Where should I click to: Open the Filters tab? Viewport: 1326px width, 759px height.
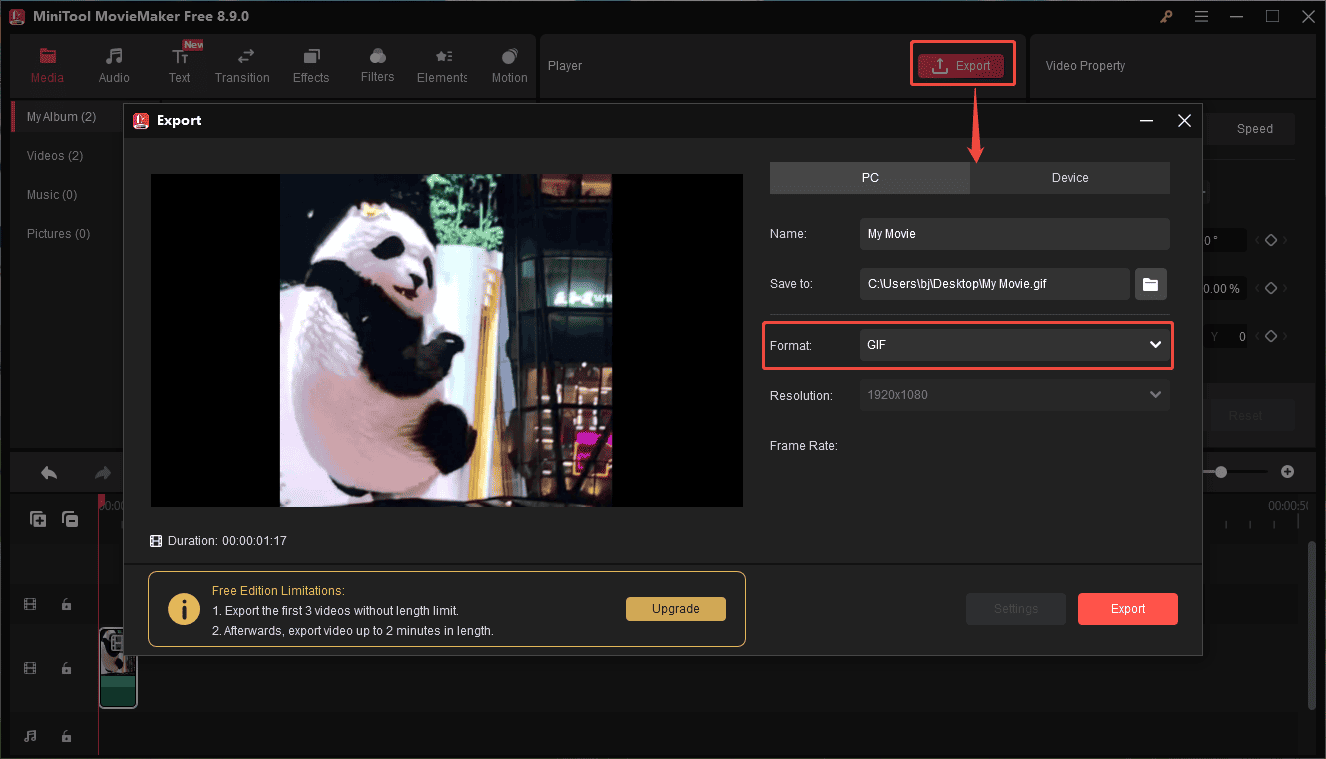[377, 65]
